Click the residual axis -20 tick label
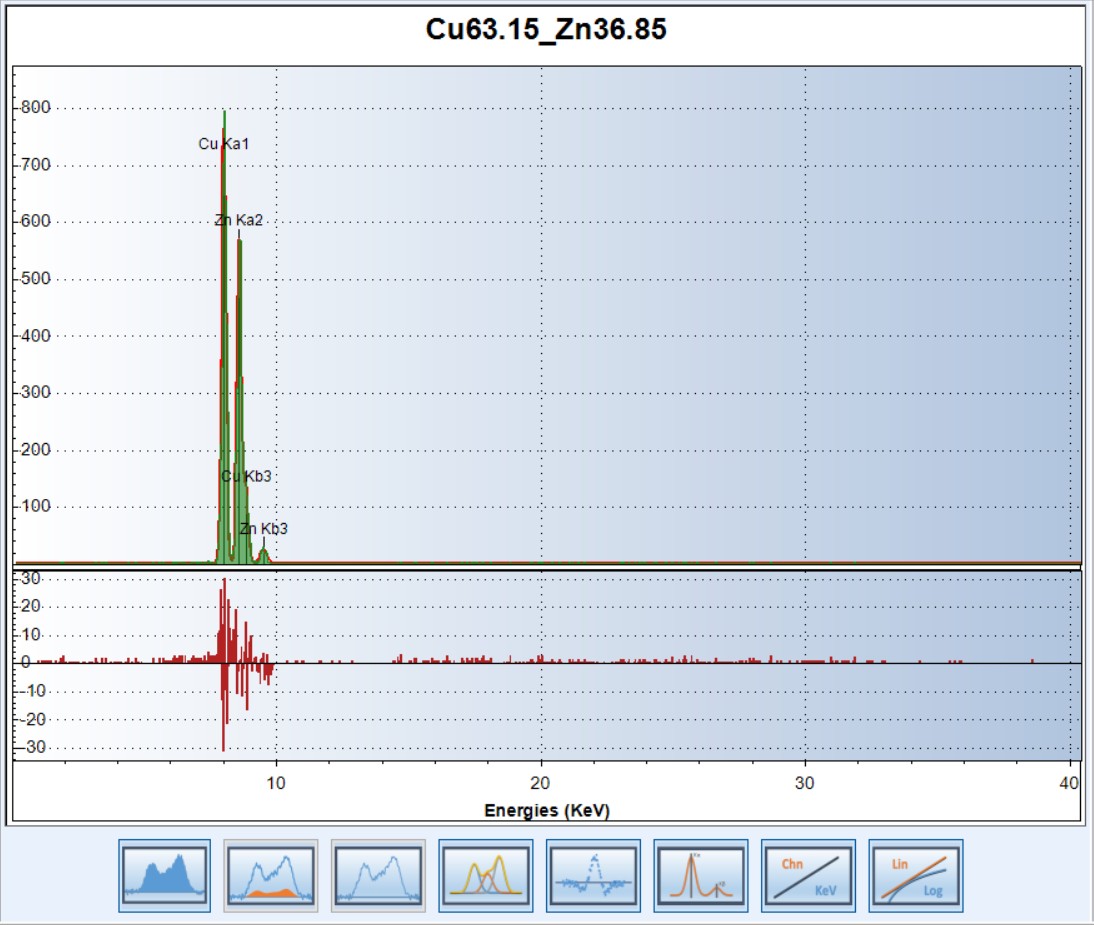The width and height of the screenshot is (1094, 925). (x=31, y=719)
